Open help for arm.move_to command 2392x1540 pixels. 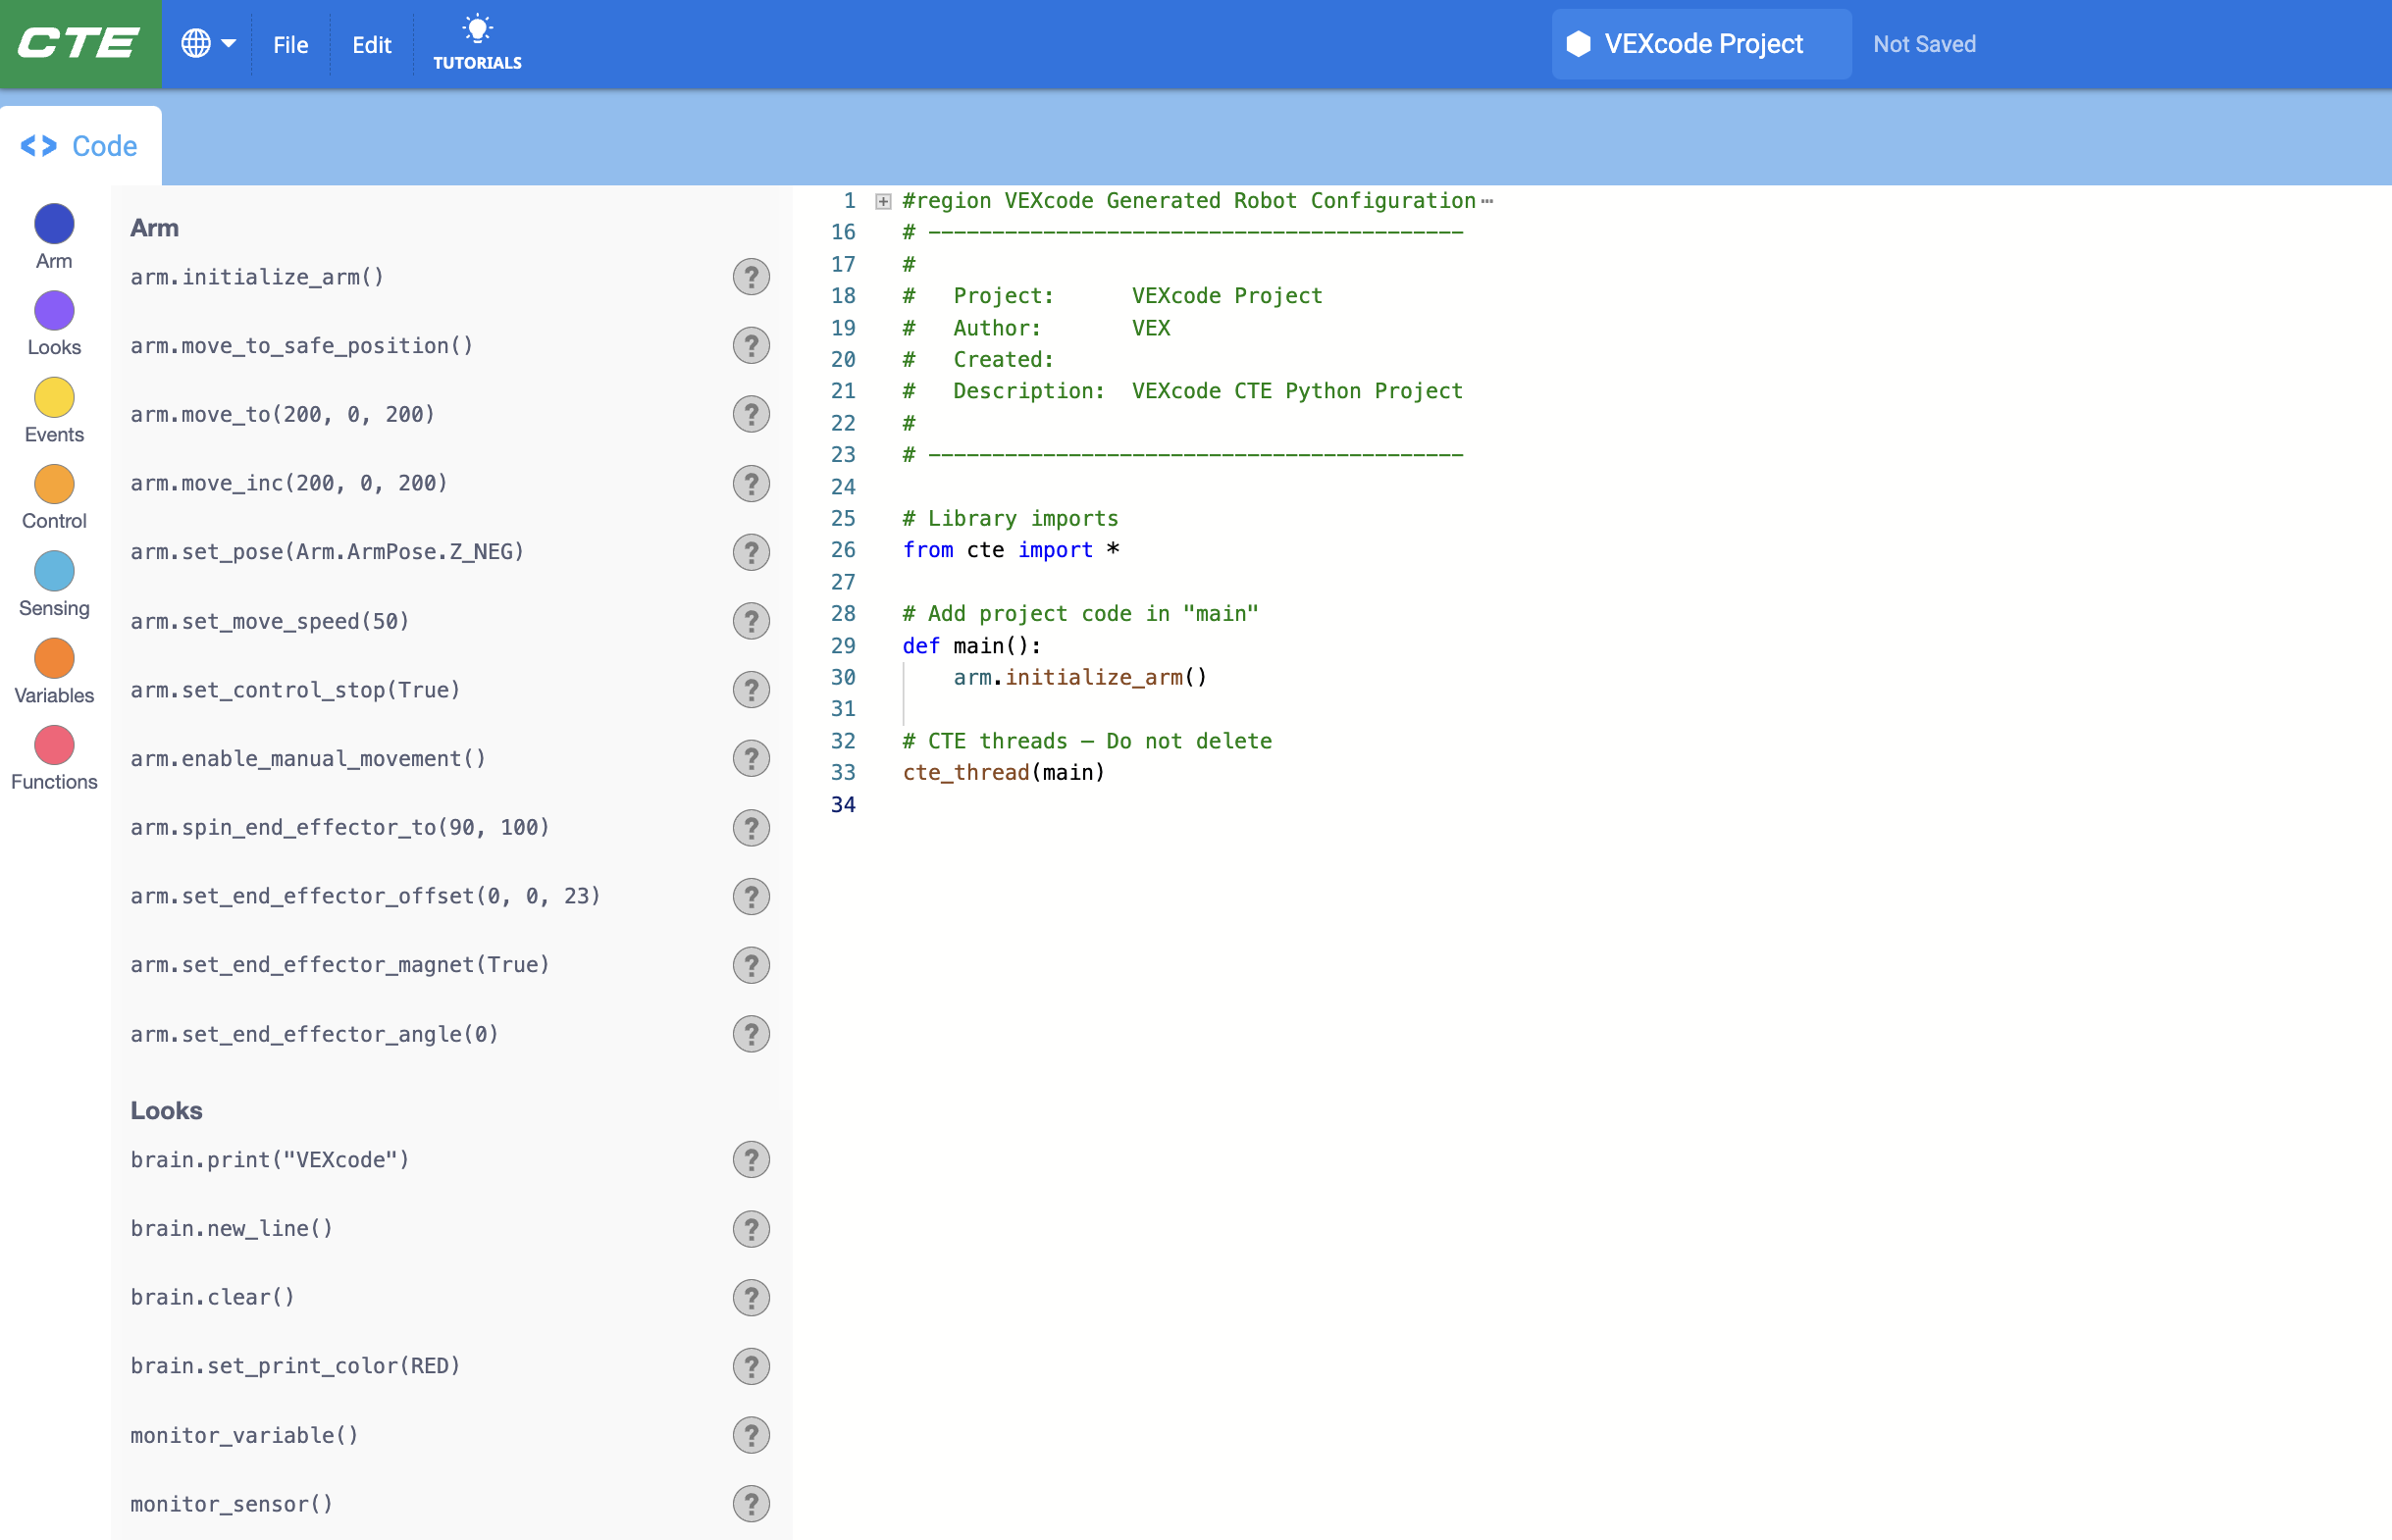click(750, 414)
